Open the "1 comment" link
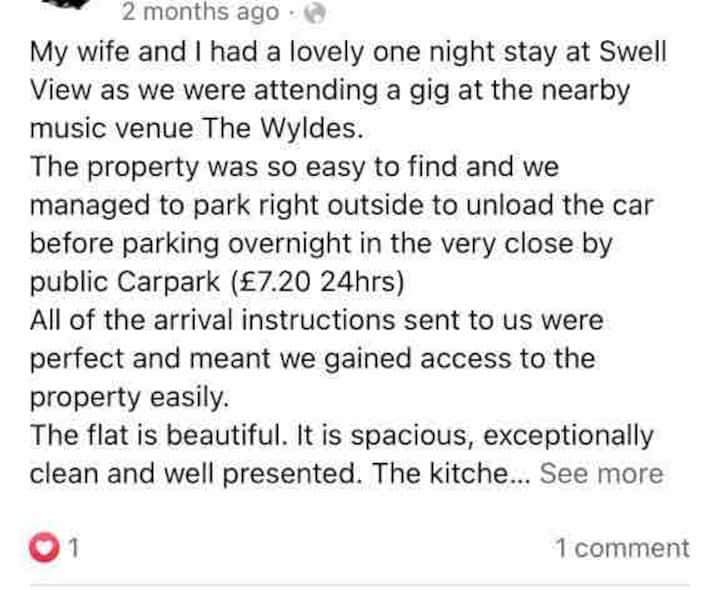 622,548
